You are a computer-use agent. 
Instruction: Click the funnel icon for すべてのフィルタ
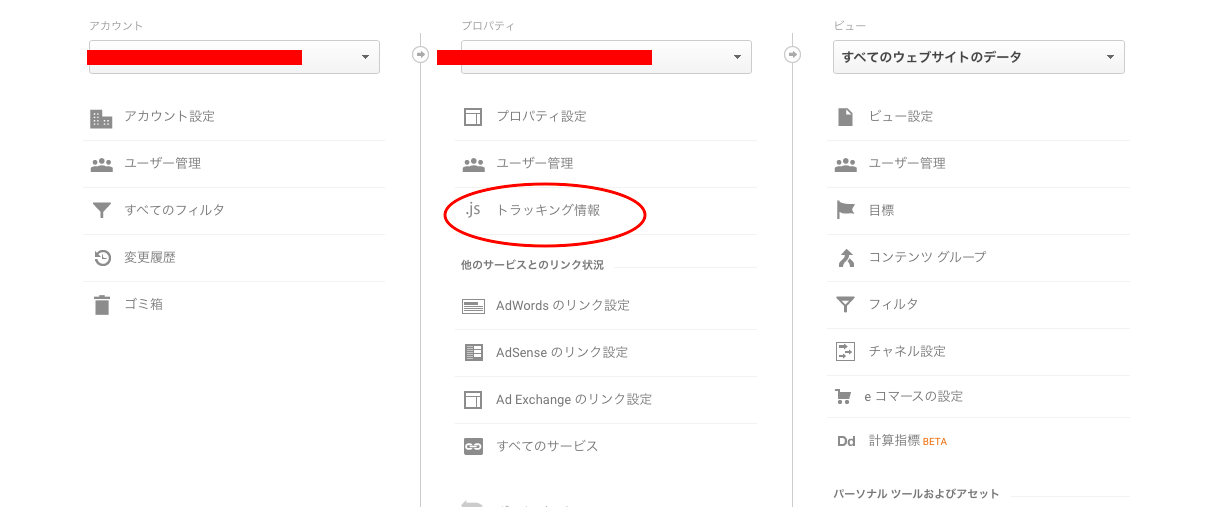pyautogui.click(x=101, y=211)
